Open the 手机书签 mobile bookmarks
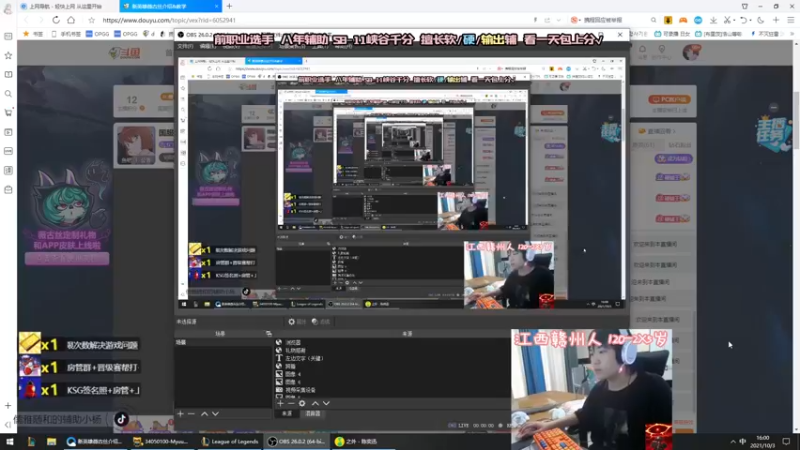The width and height of the screenshot is (800, 450). click(x=66, y=34)
